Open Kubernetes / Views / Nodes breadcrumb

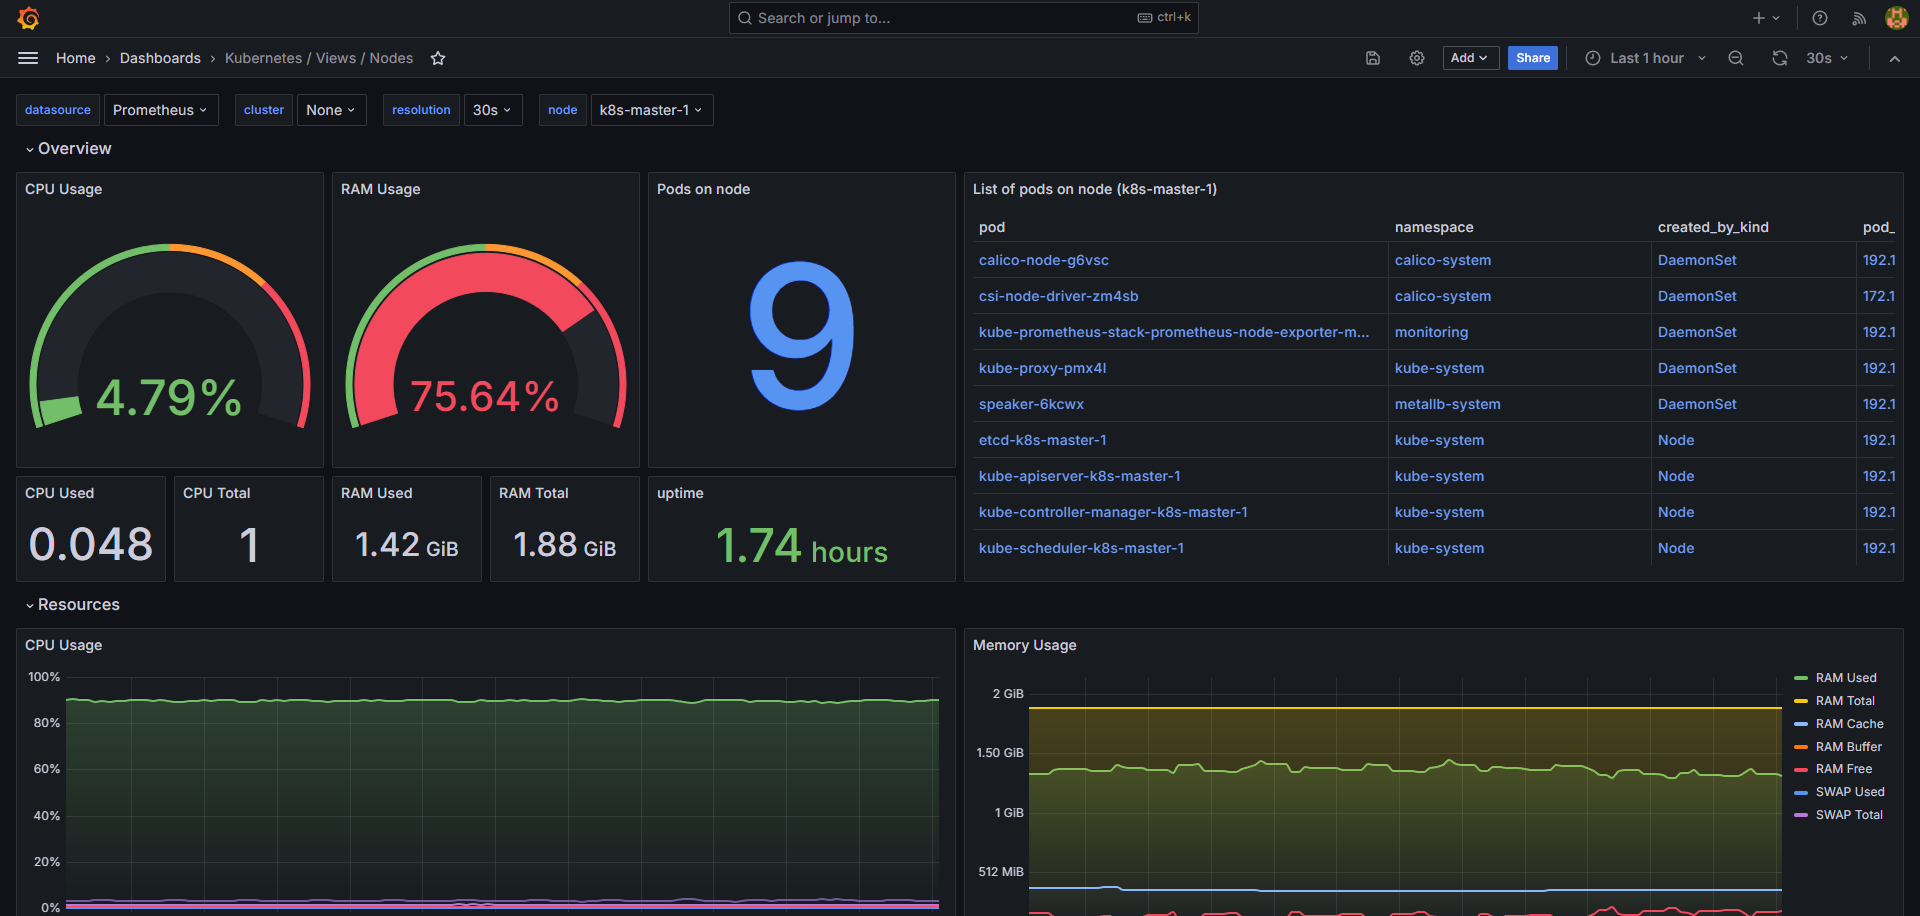[x=319, y=58]
